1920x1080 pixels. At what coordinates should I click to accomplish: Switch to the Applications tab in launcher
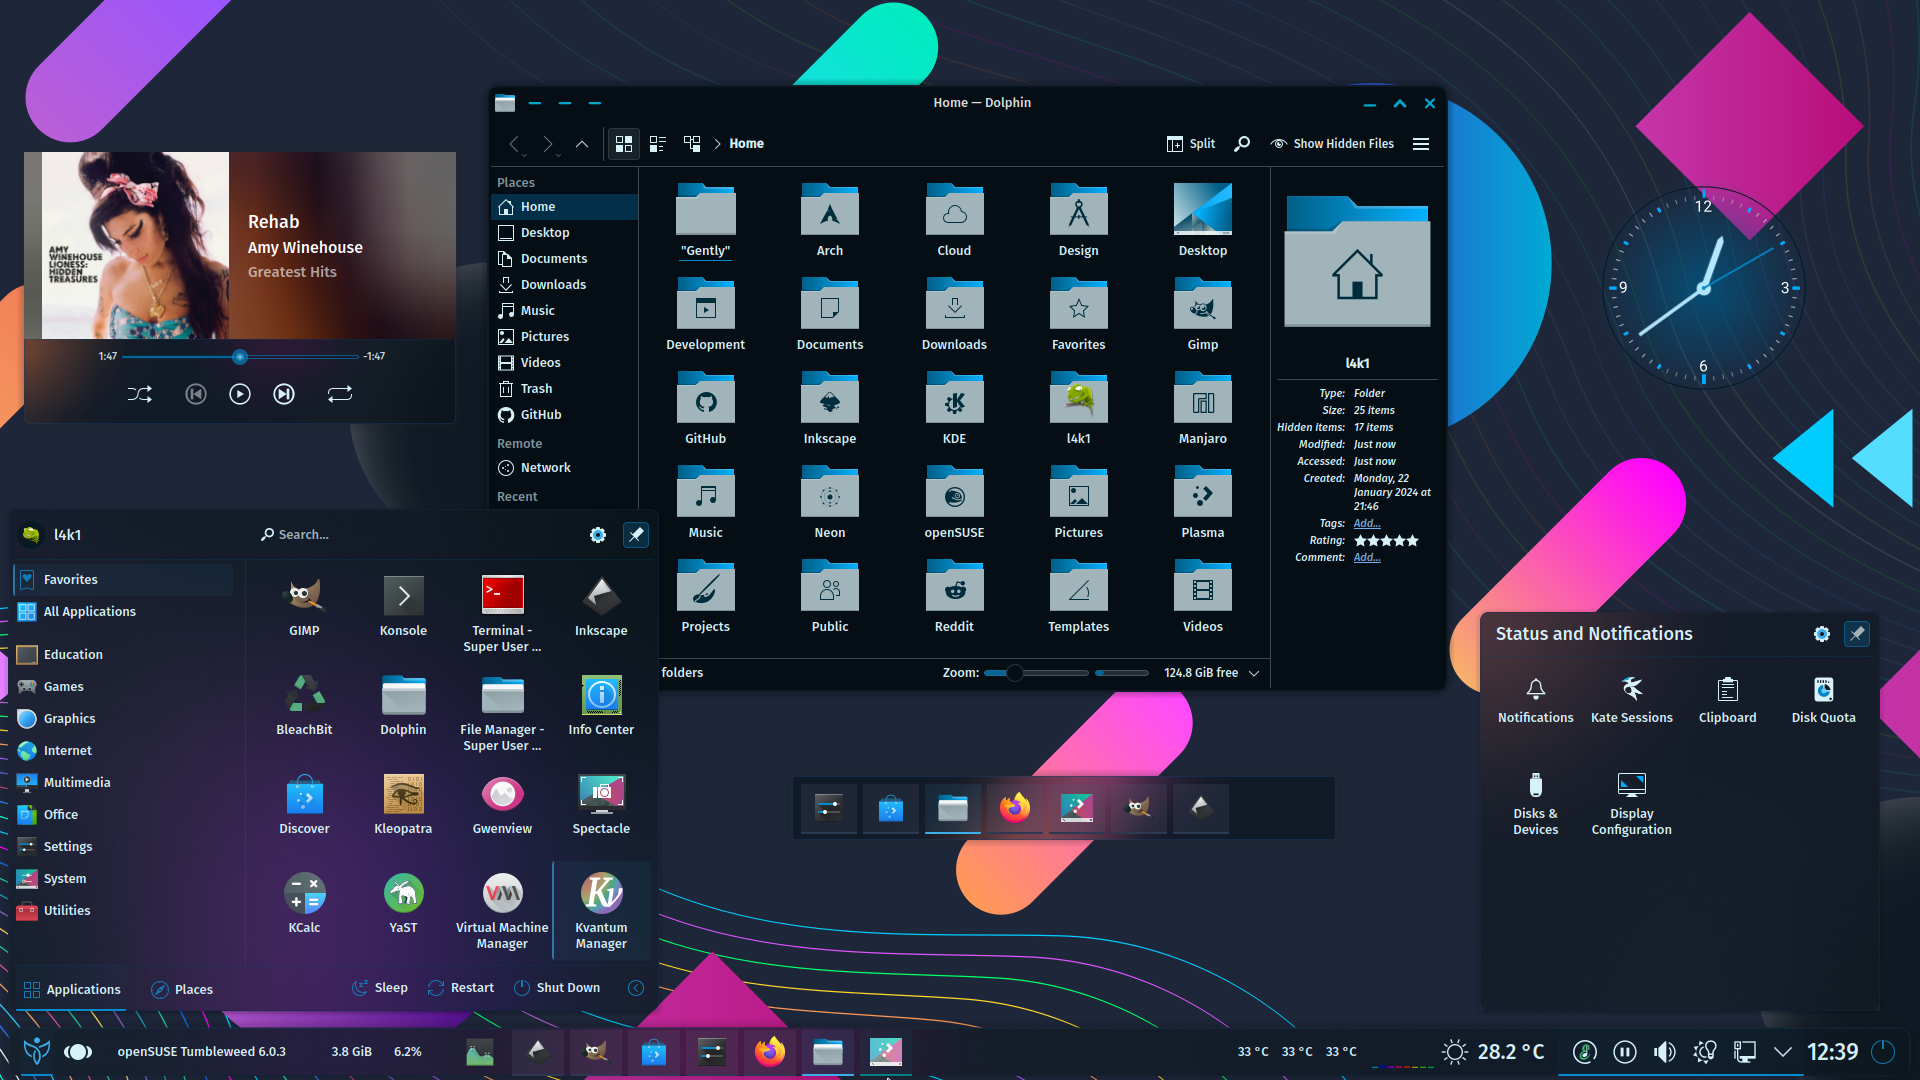point(71,989)
